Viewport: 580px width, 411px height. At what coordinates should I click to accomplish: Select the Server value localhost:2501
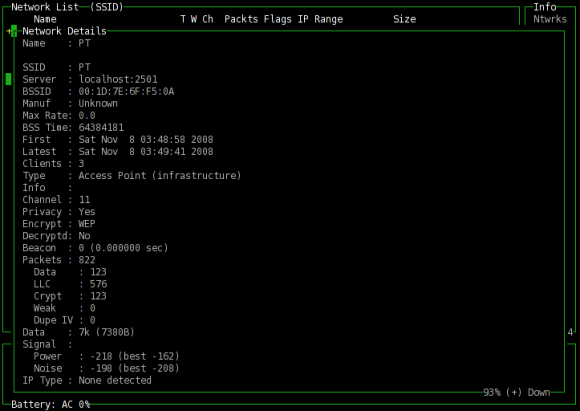pos(118,79)
